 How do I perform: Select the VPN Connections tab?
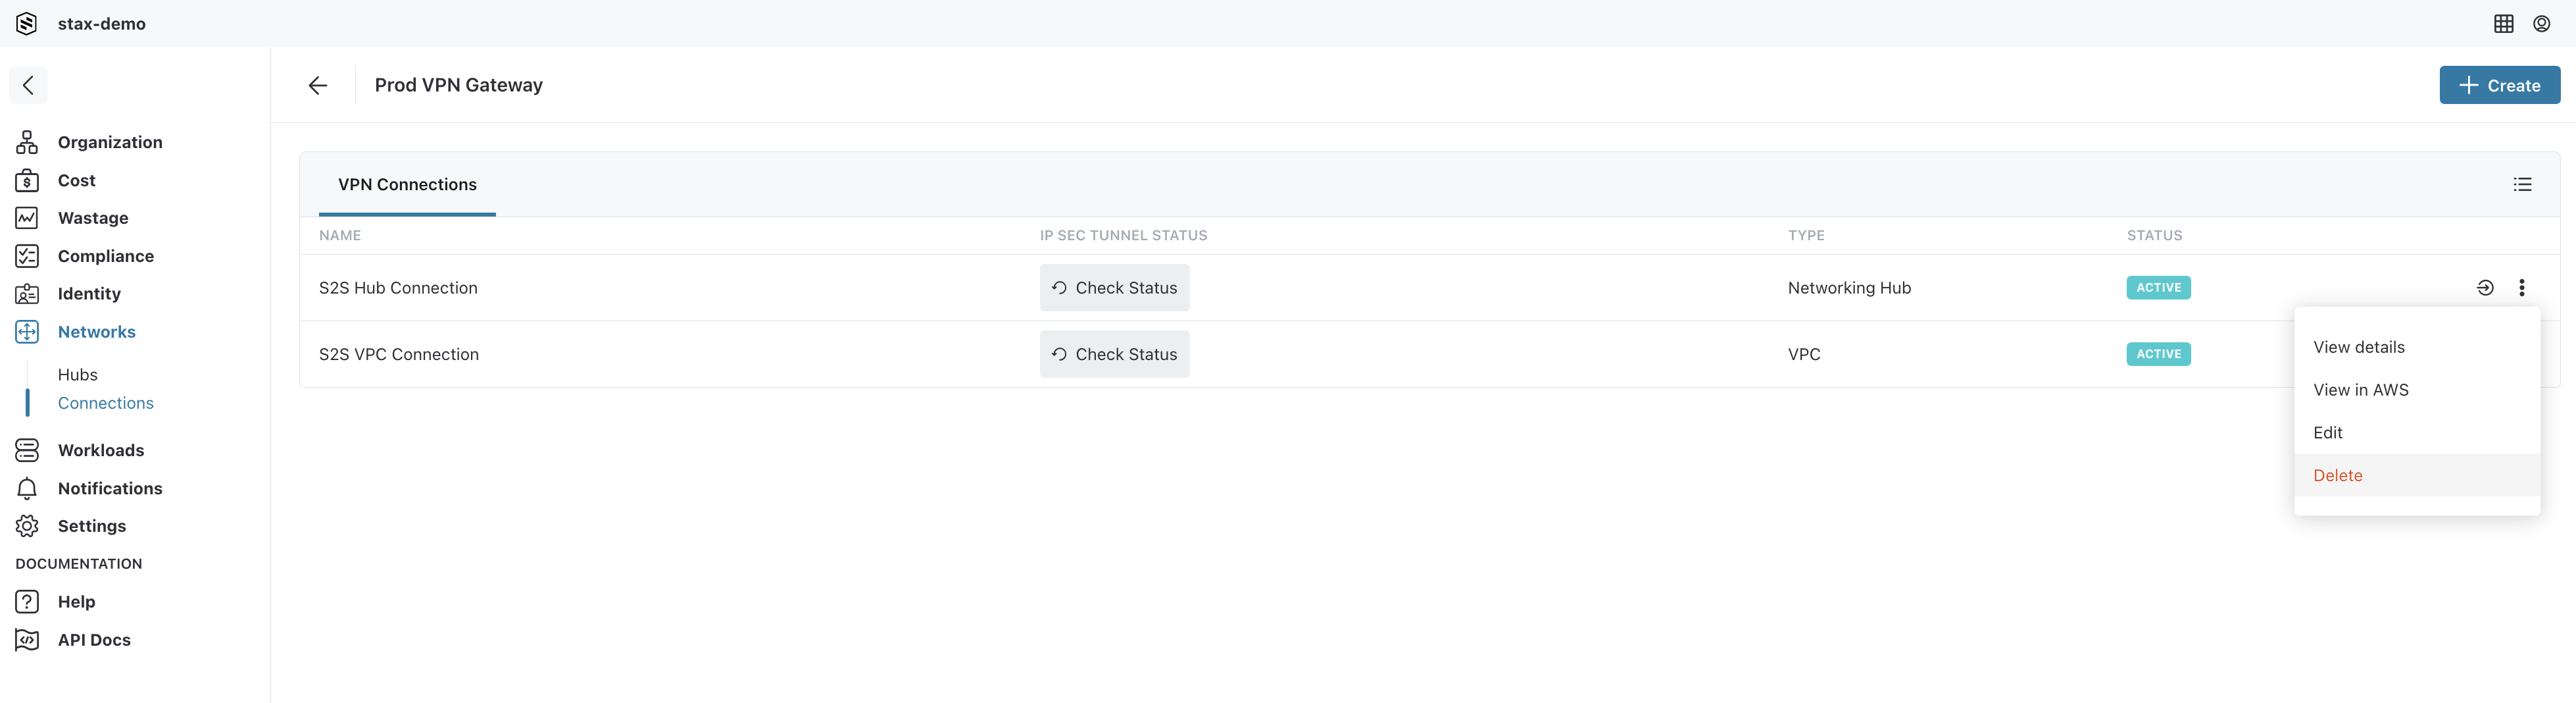point(407,184)
